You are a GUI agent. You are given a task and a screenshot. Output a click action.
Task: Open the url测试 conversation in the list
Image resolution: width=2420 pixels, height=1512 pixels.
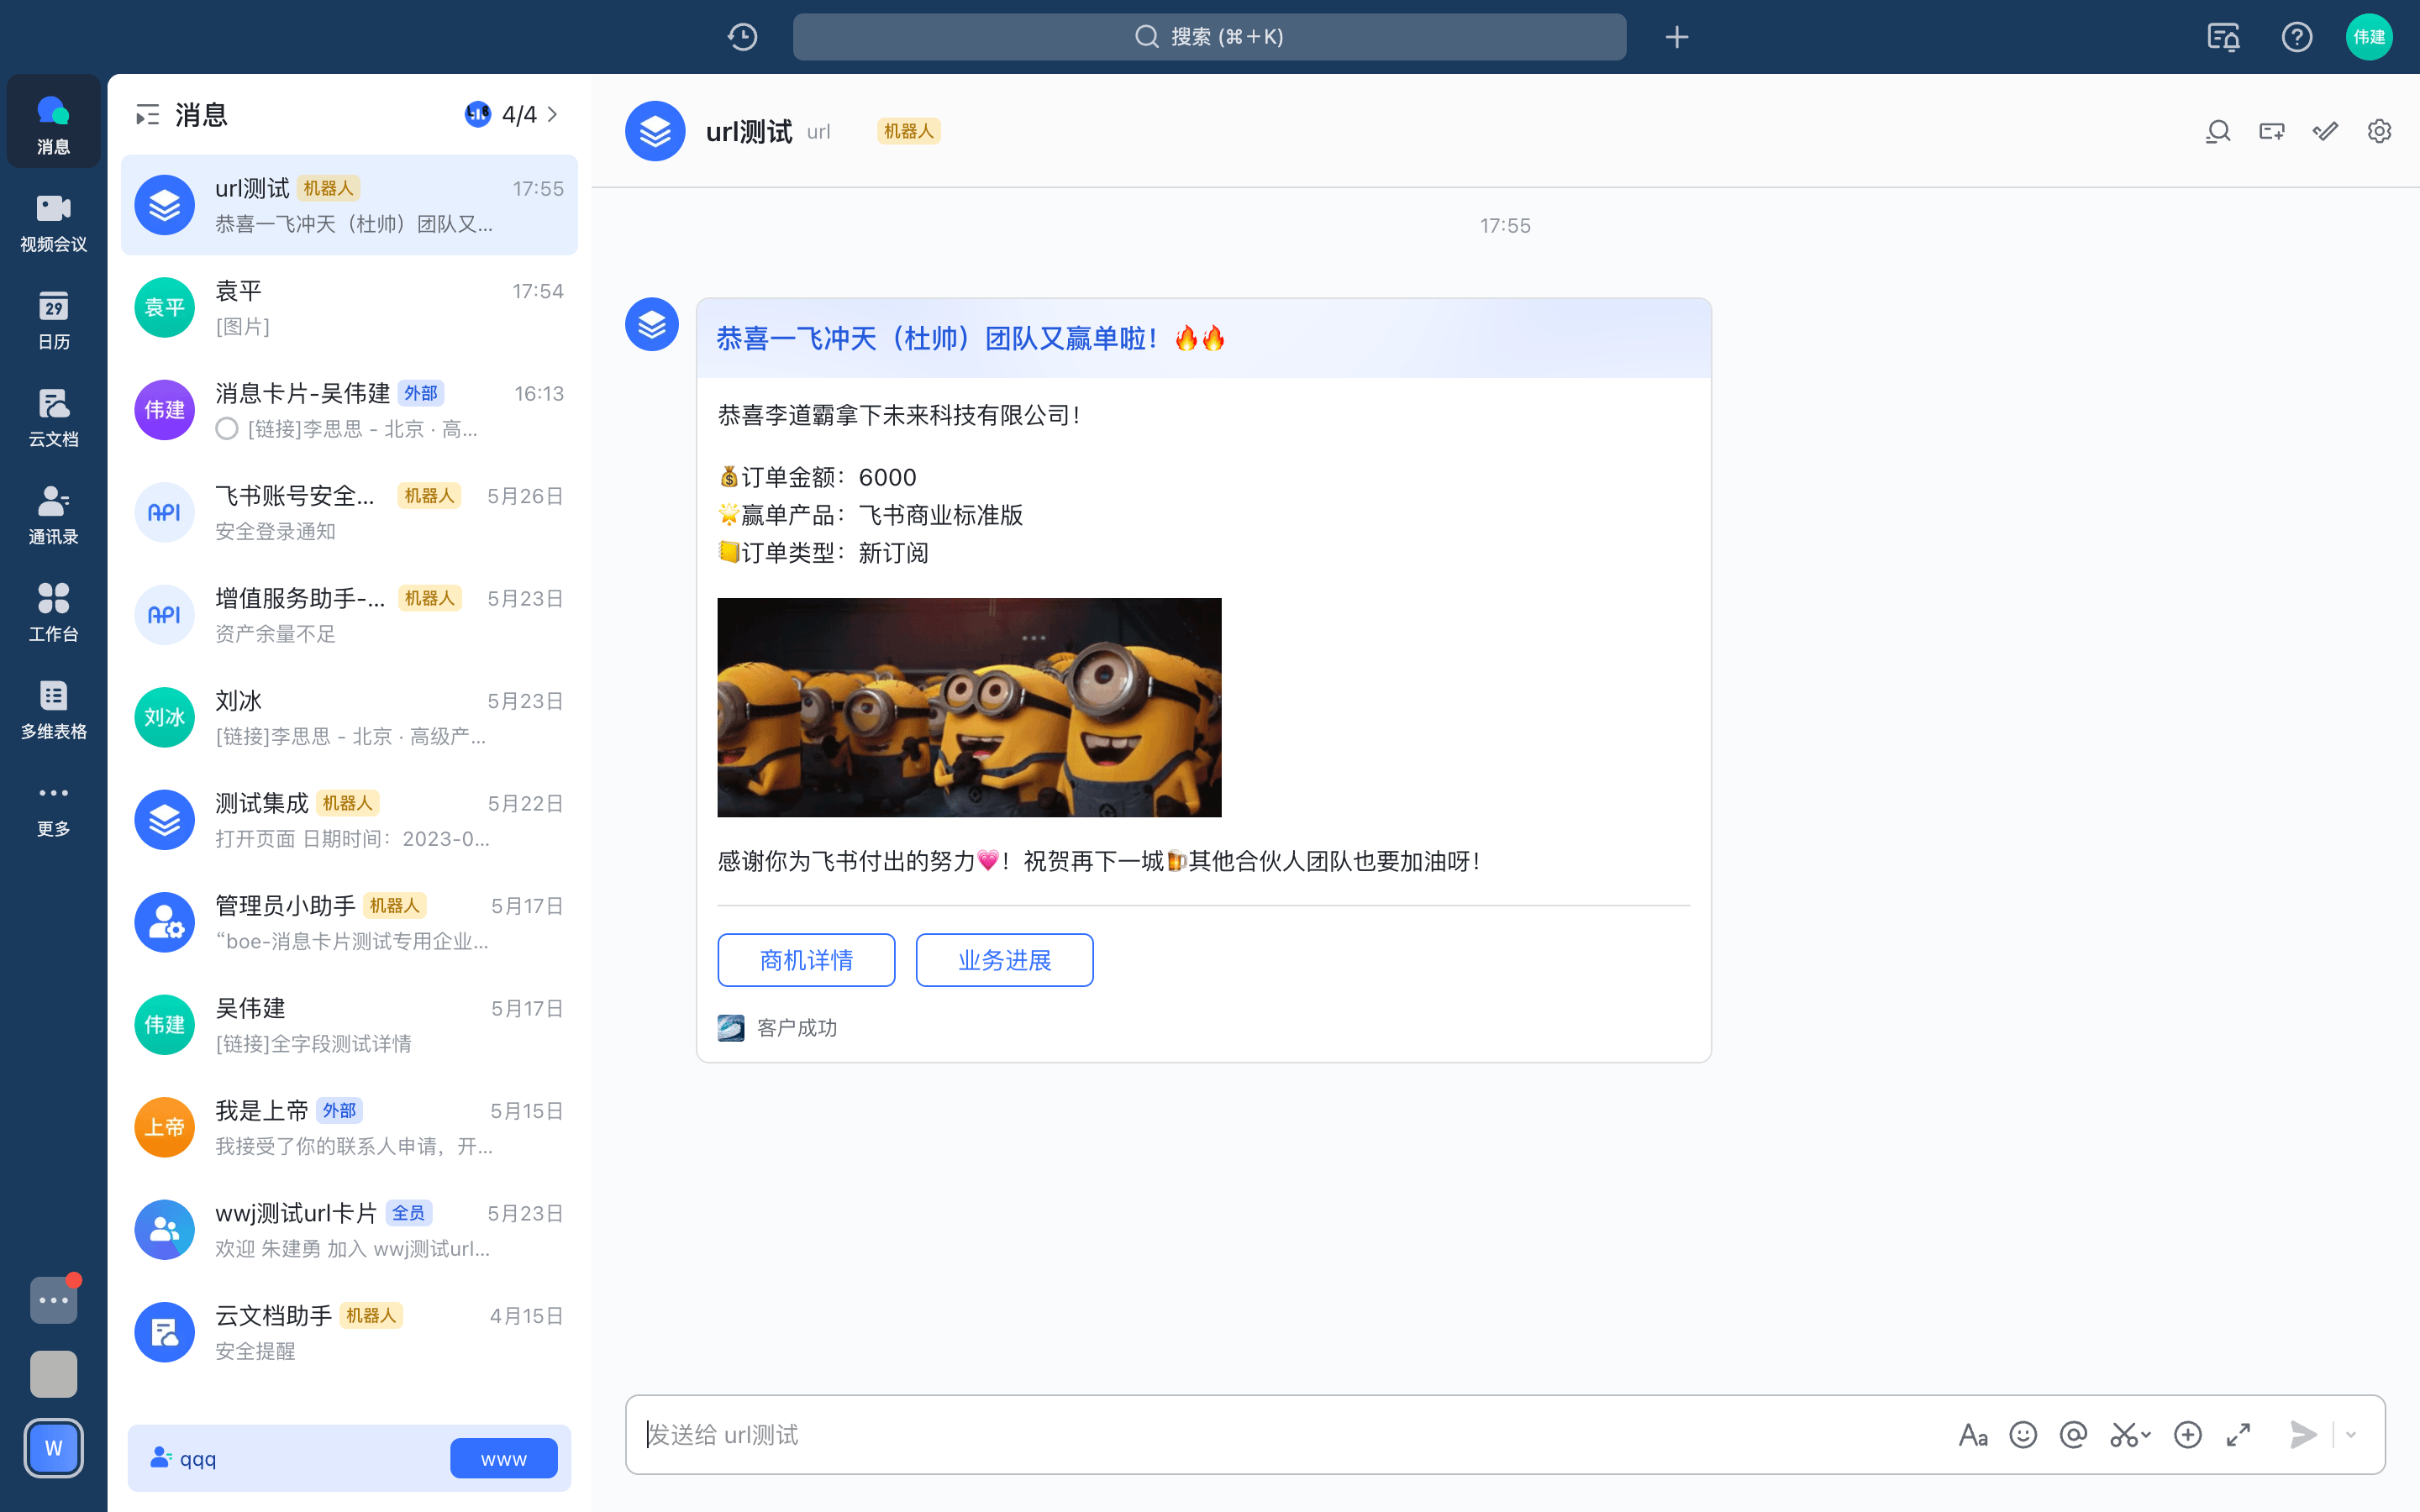349,205
